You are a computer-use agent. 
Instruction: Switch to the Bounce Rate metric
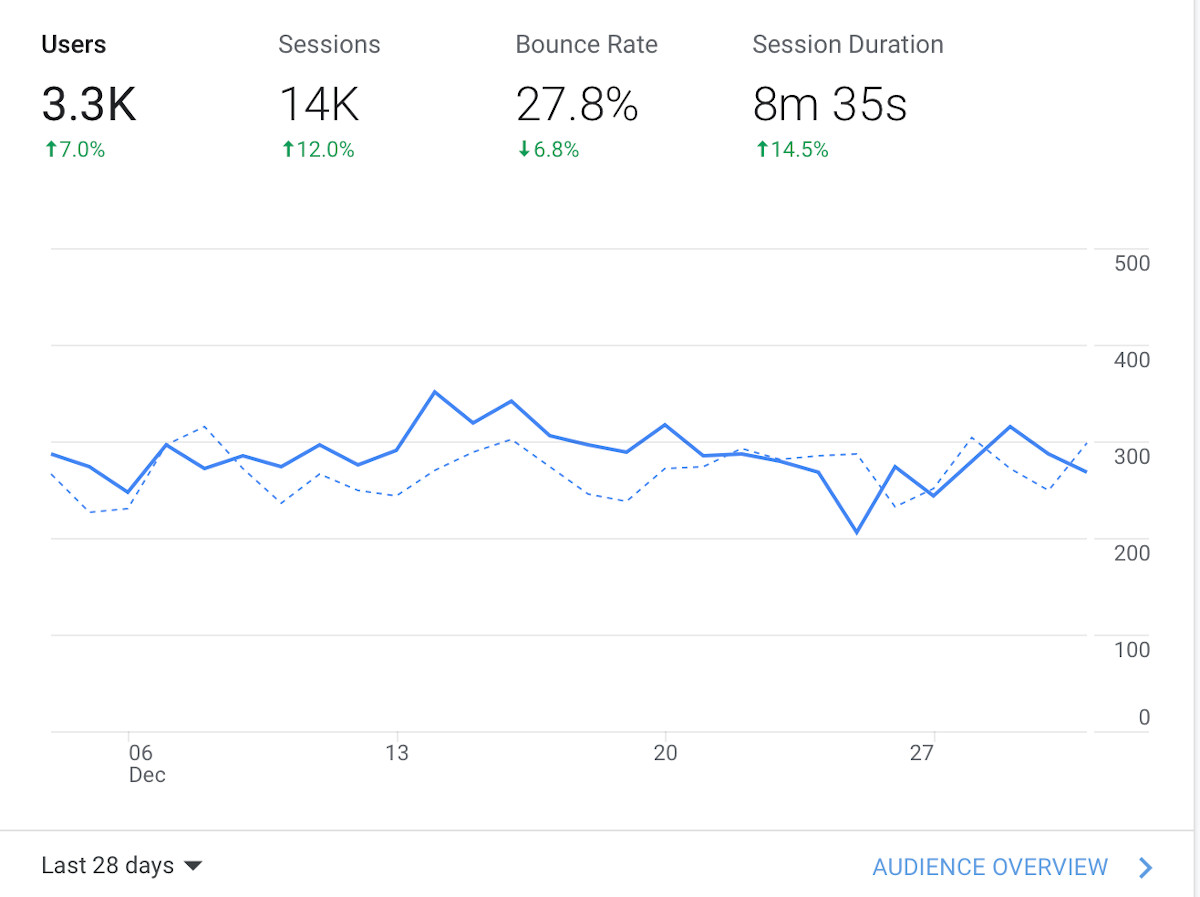pos(586,45)
